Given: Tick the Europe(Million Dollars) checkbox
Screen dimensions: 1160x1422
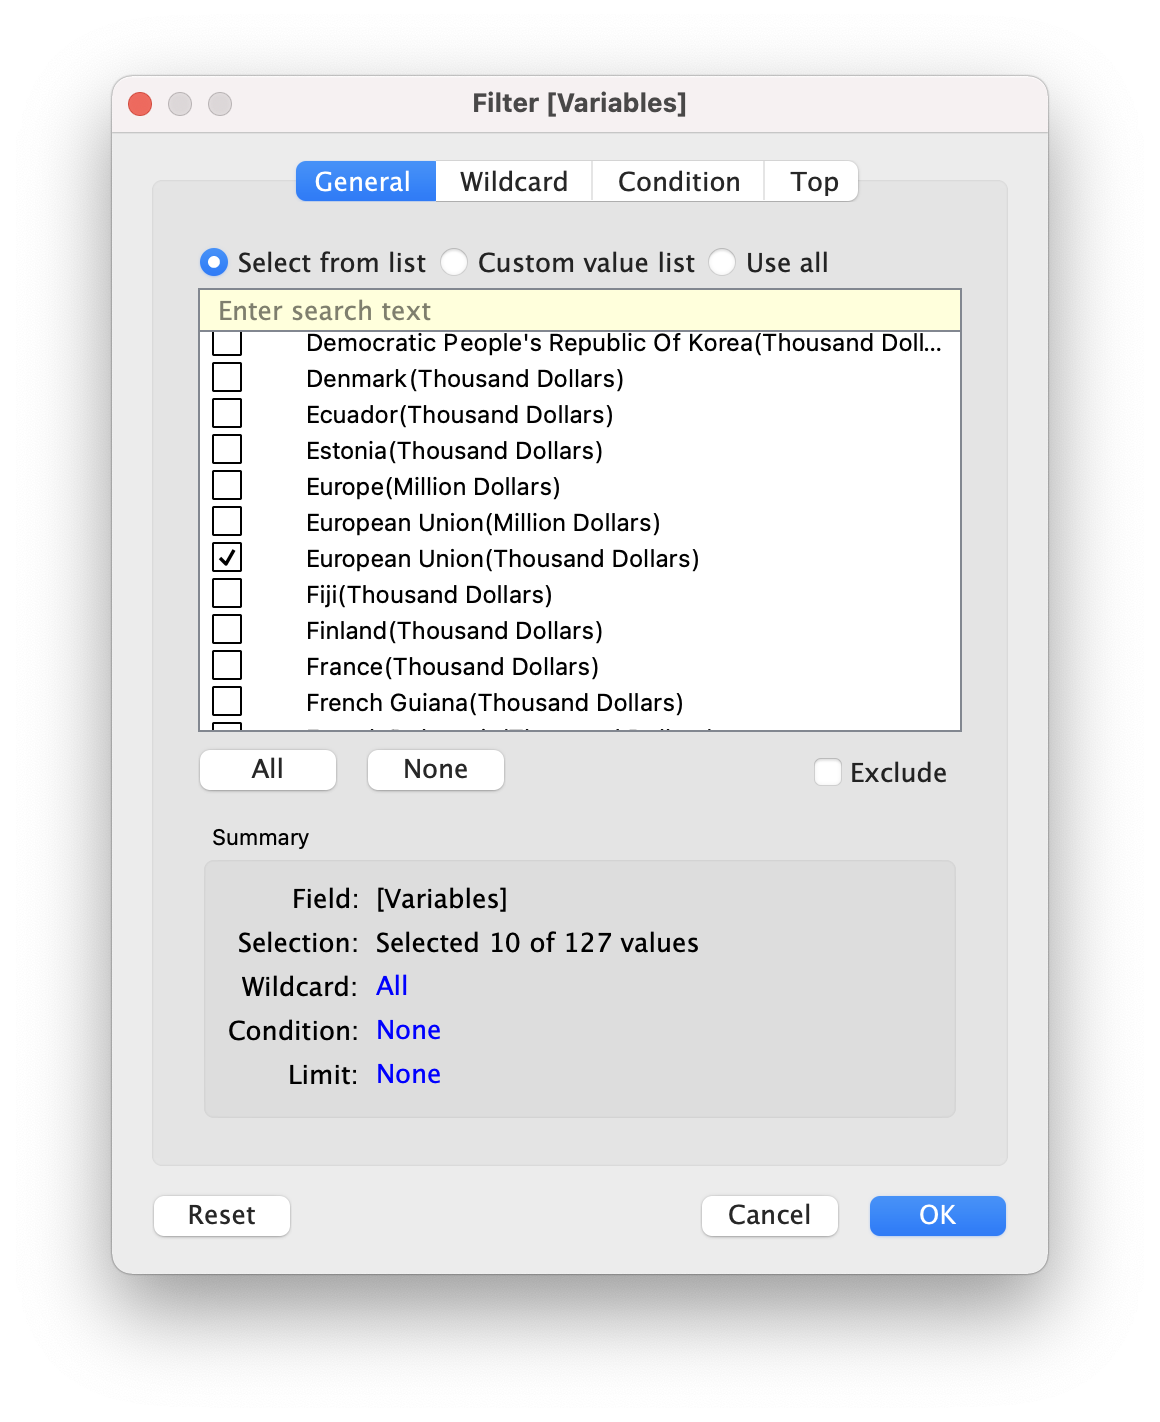Looking at the screenshot, I should click(228, 486).
